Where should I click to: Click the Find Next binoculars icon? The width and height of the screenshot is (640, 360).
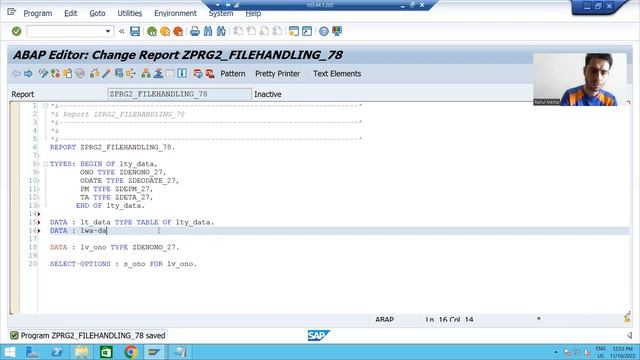[221, 31]
